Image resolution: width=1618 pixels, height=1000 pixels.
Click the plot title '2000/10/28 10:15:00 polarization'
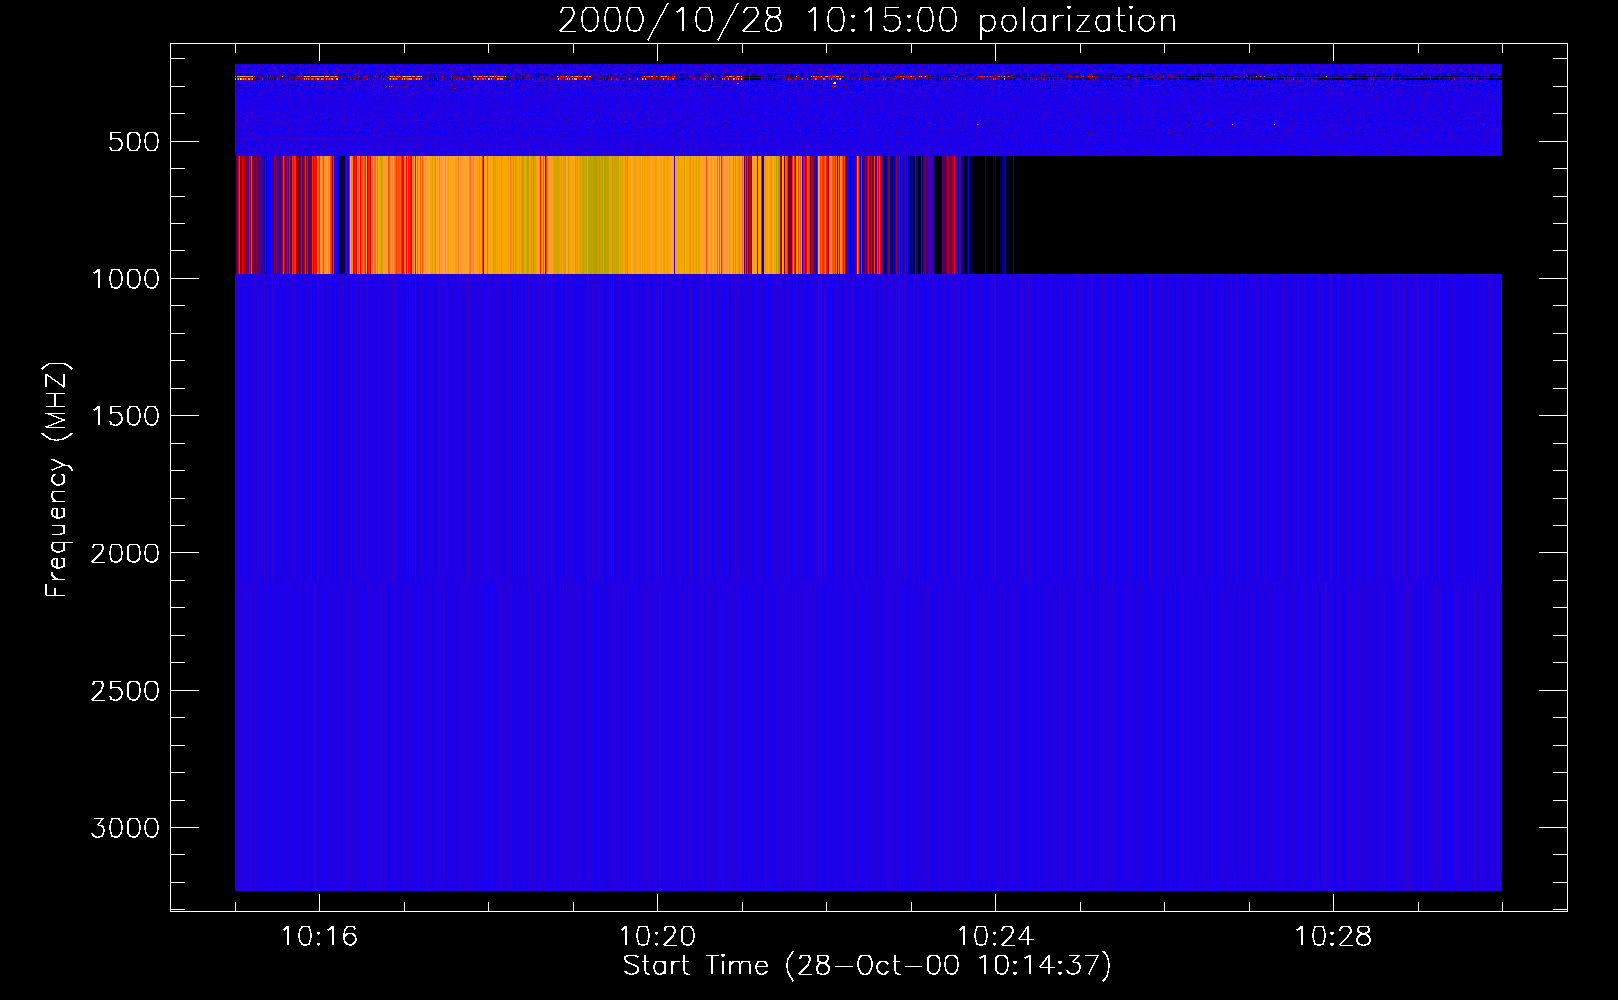click(x=867, y=20)
